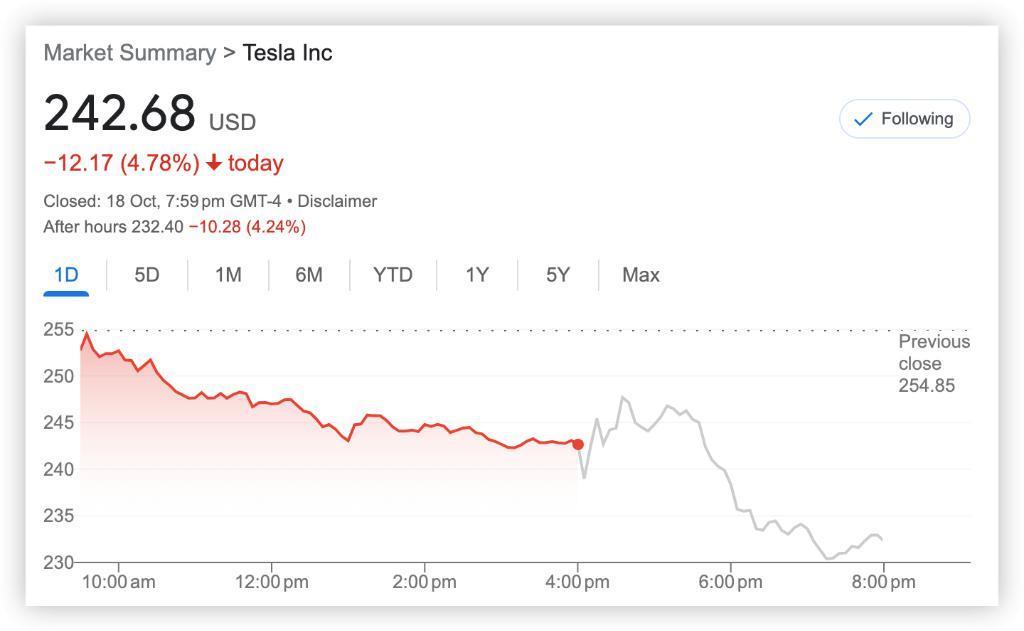This screenshot has width=1024, height=631.
Task: Click the After hours 232.40 text
Action: [x=113, y=227]
